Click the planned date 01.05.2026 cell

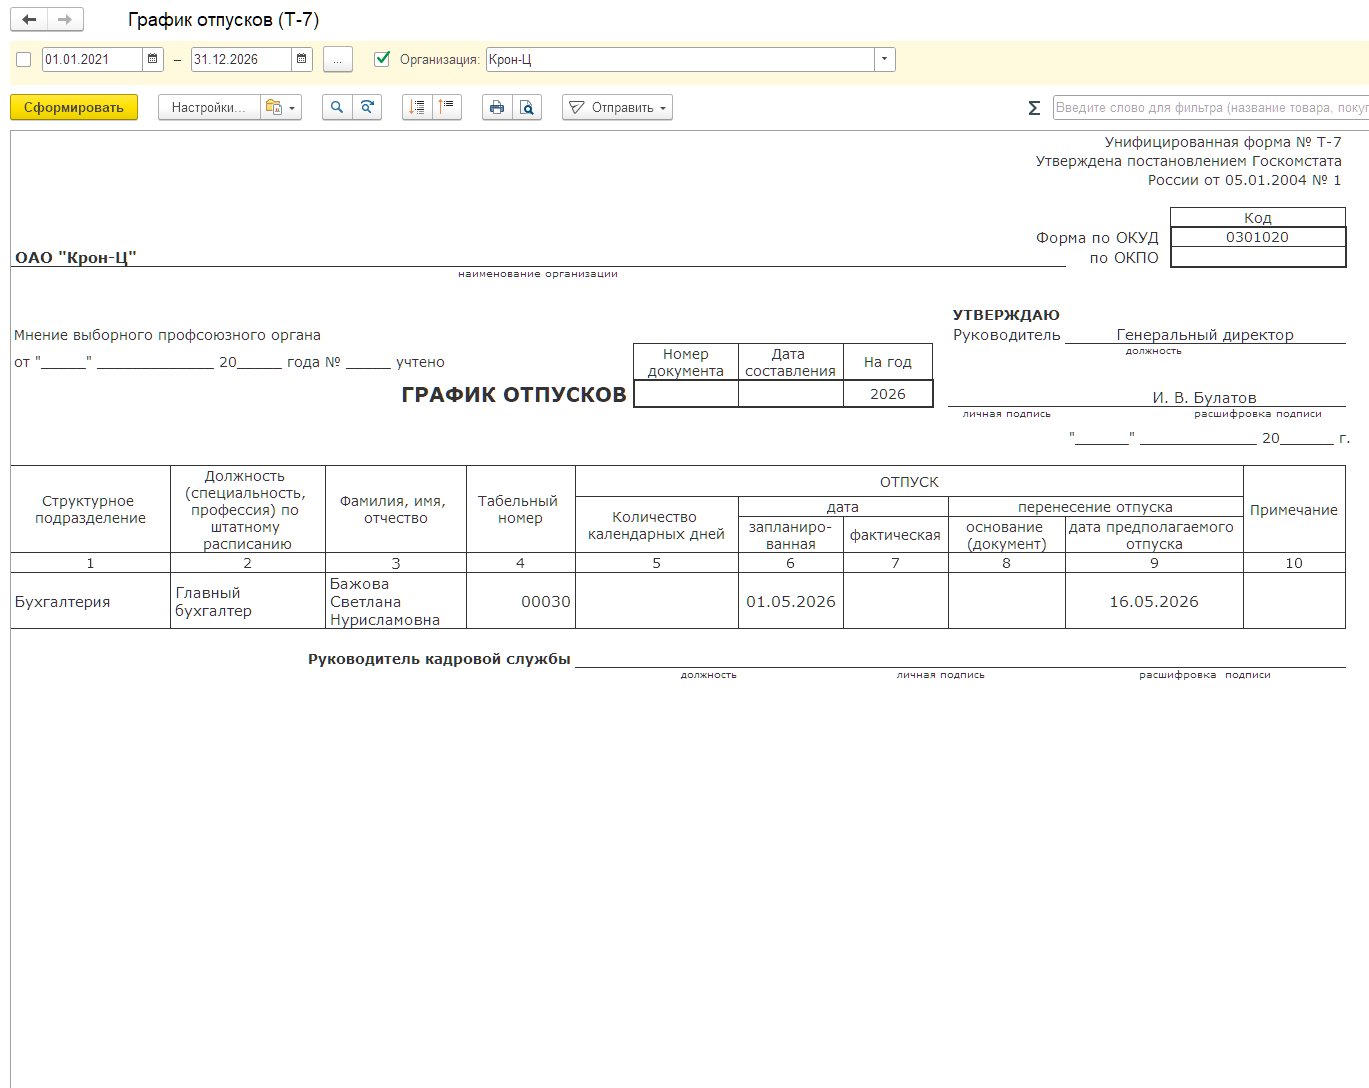point(791,601)
